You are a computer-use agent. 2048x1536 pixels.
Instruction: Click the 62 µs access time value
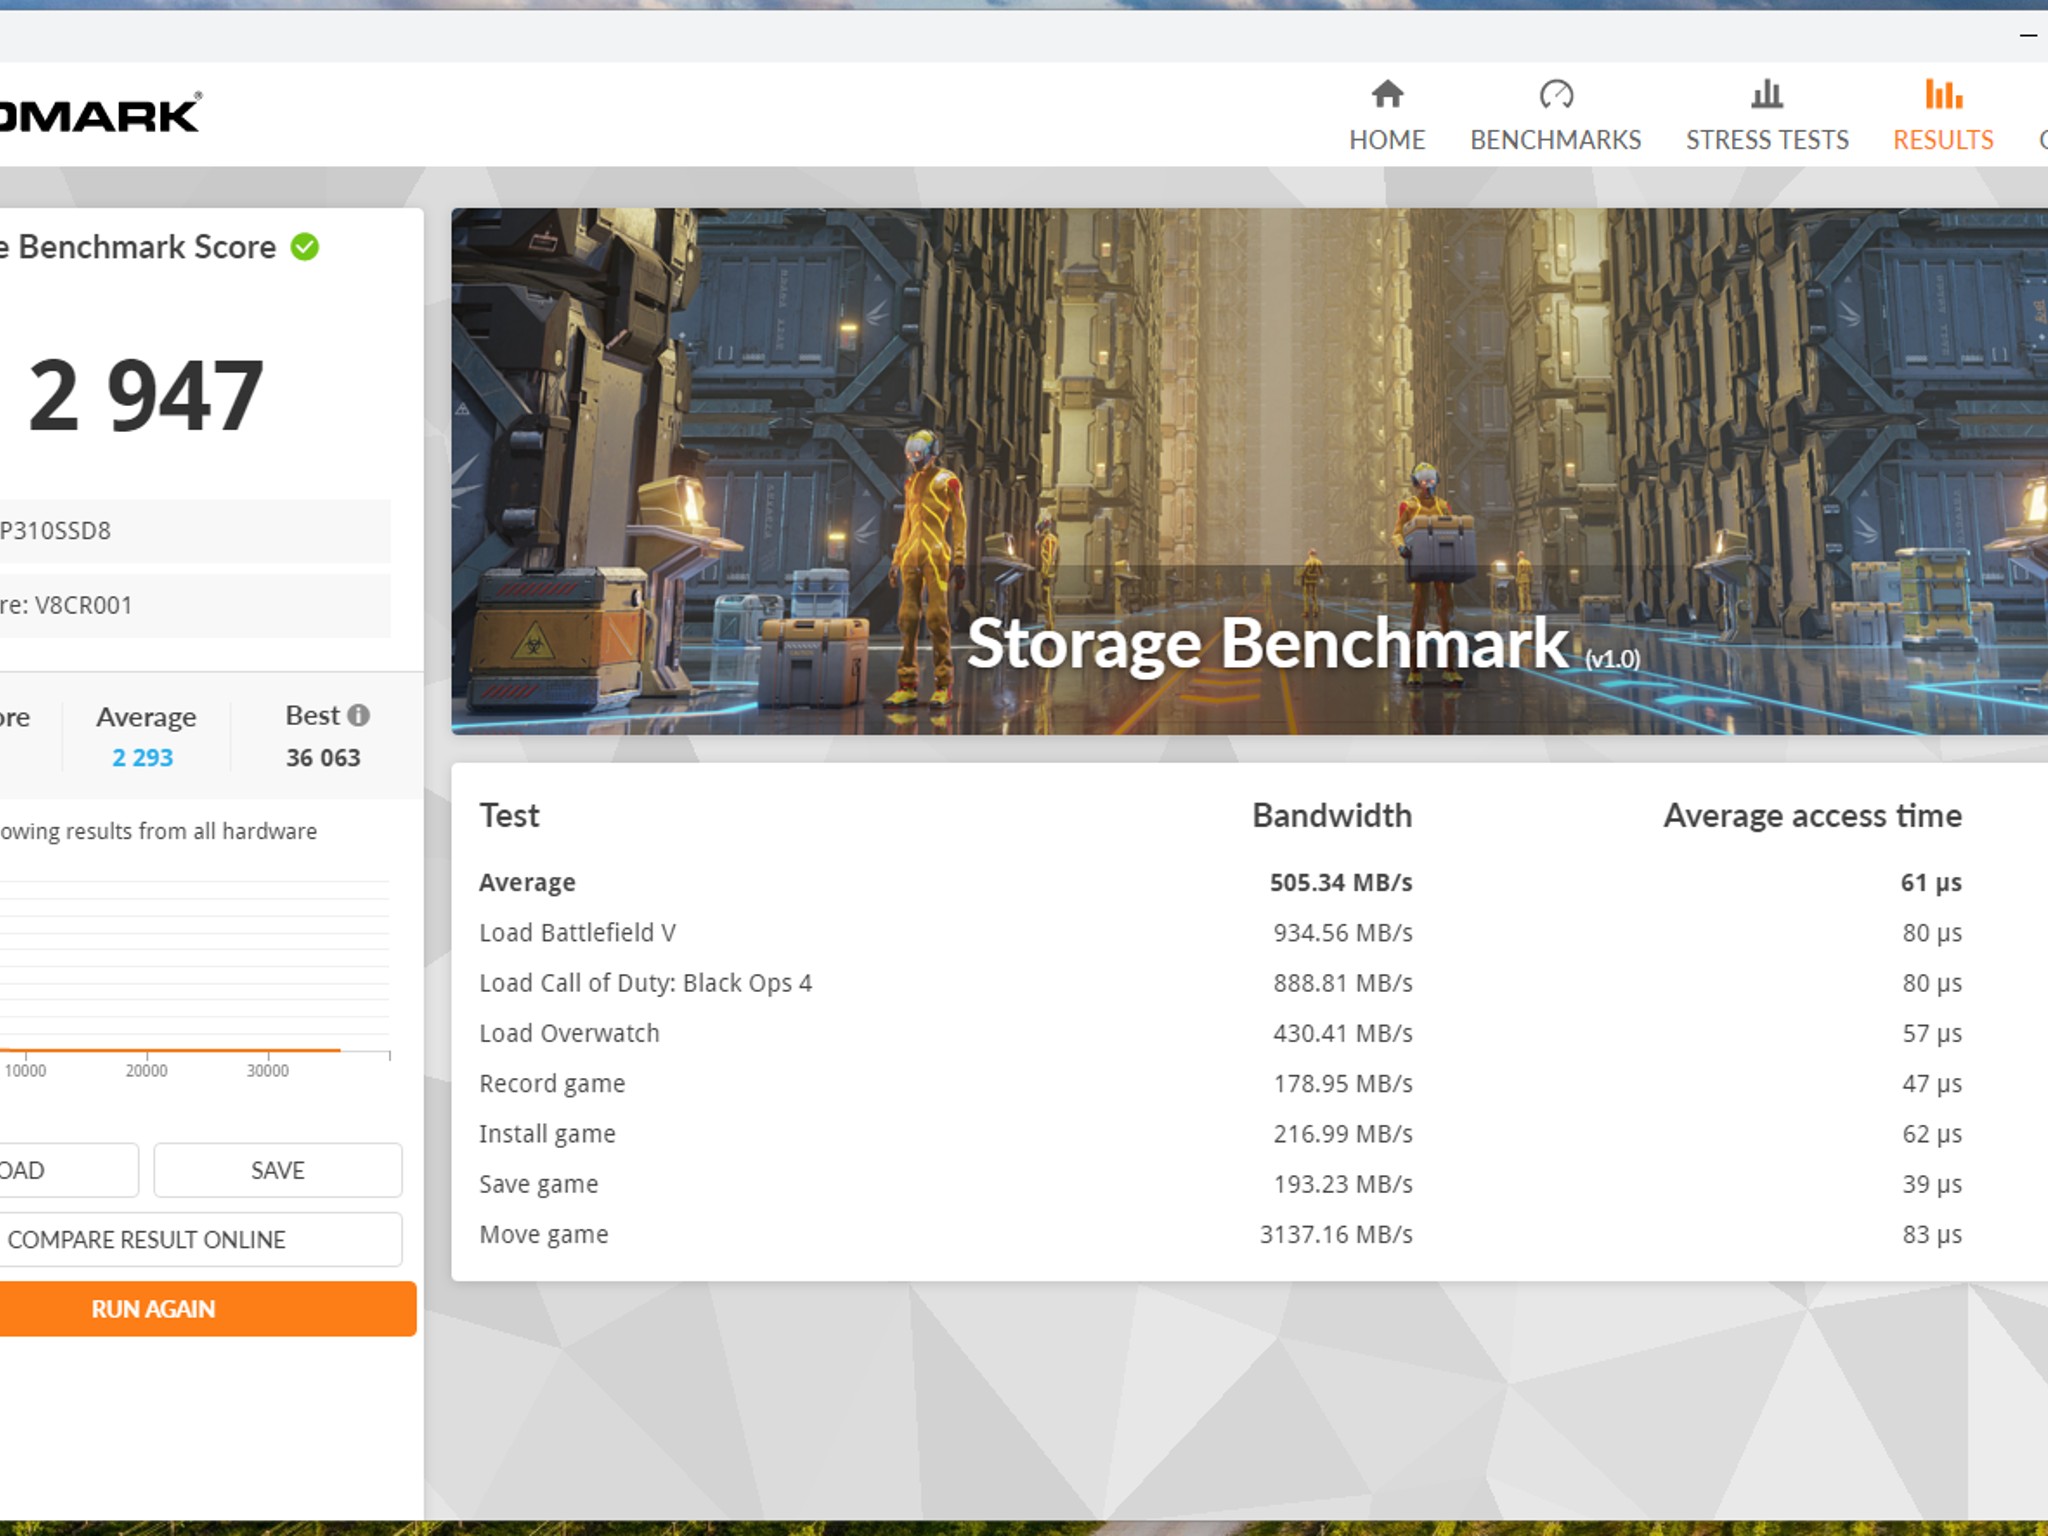[1932, 1134]
